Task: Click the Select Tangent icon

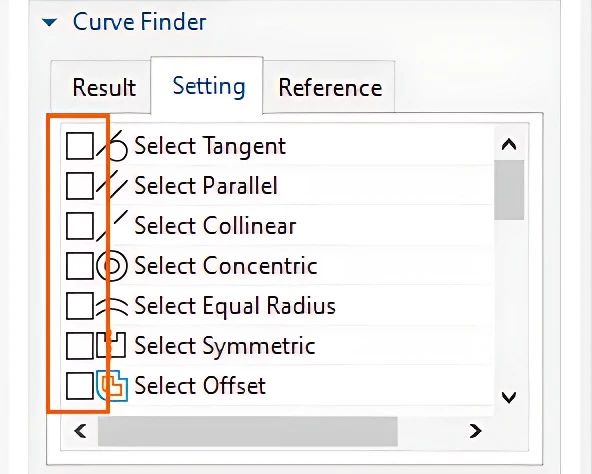Action: [112, 146]
